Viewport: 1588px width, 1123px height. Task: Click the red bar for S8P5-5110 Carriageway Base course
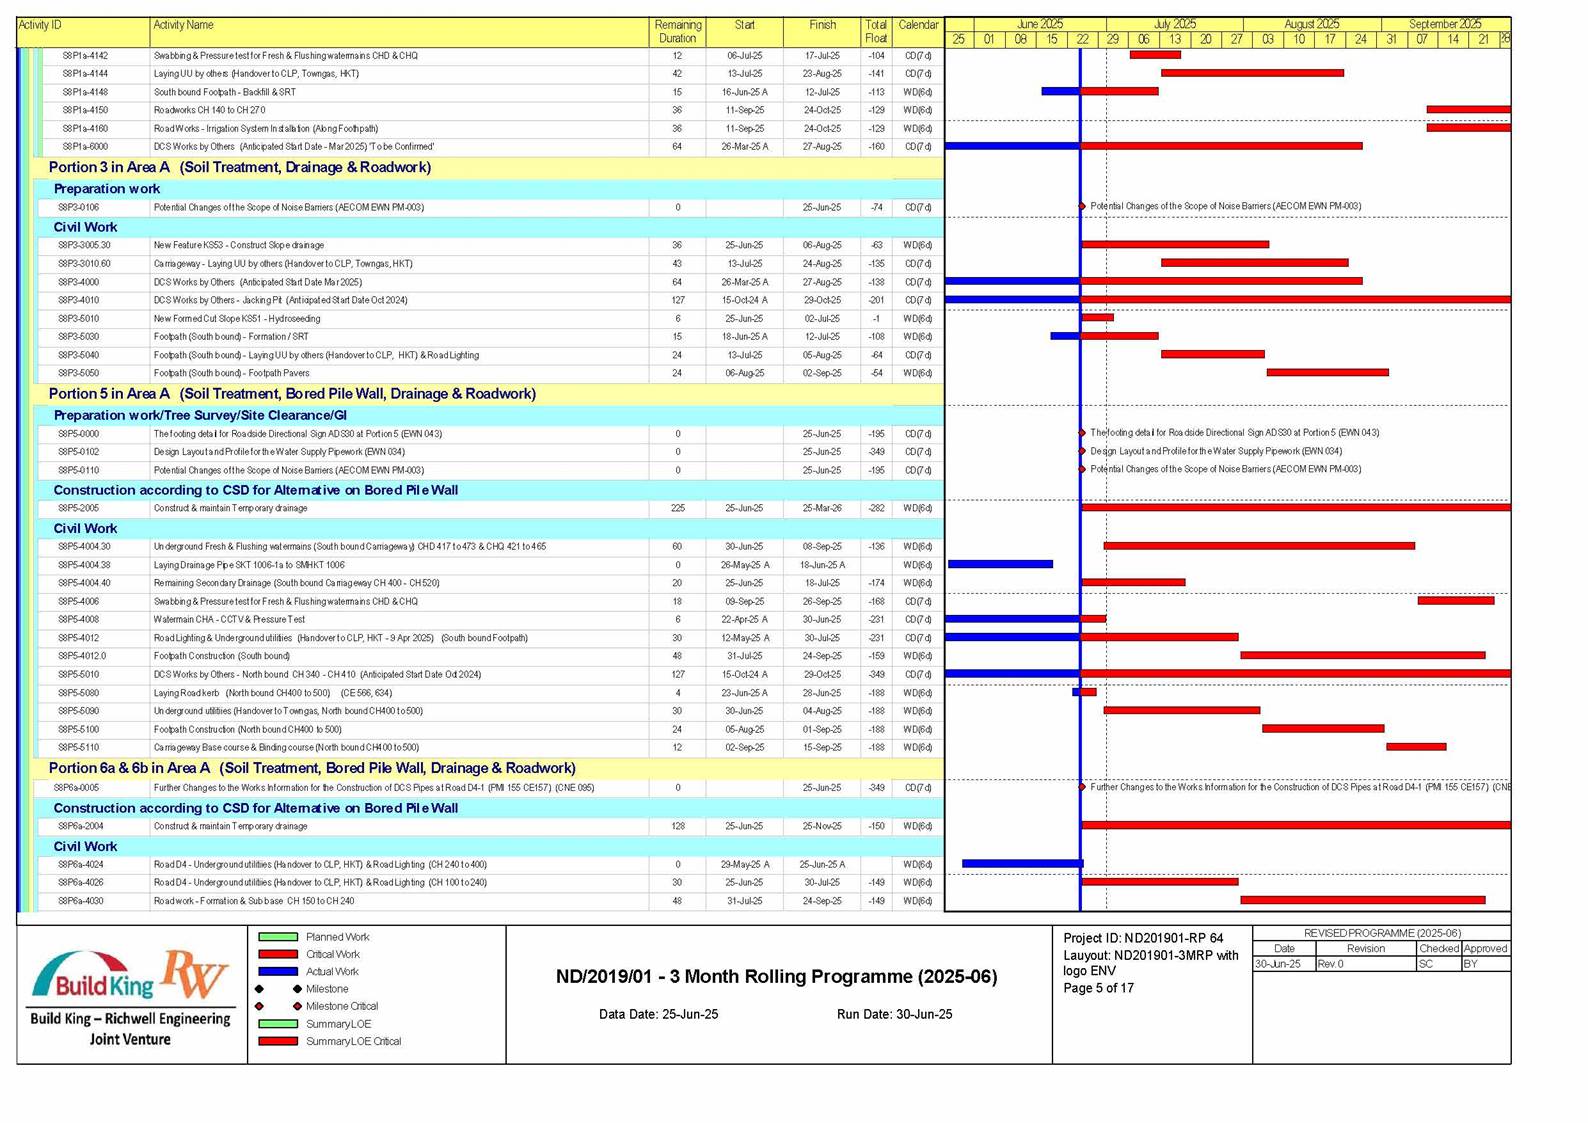pyautogui.click(x=1416, y=747)
